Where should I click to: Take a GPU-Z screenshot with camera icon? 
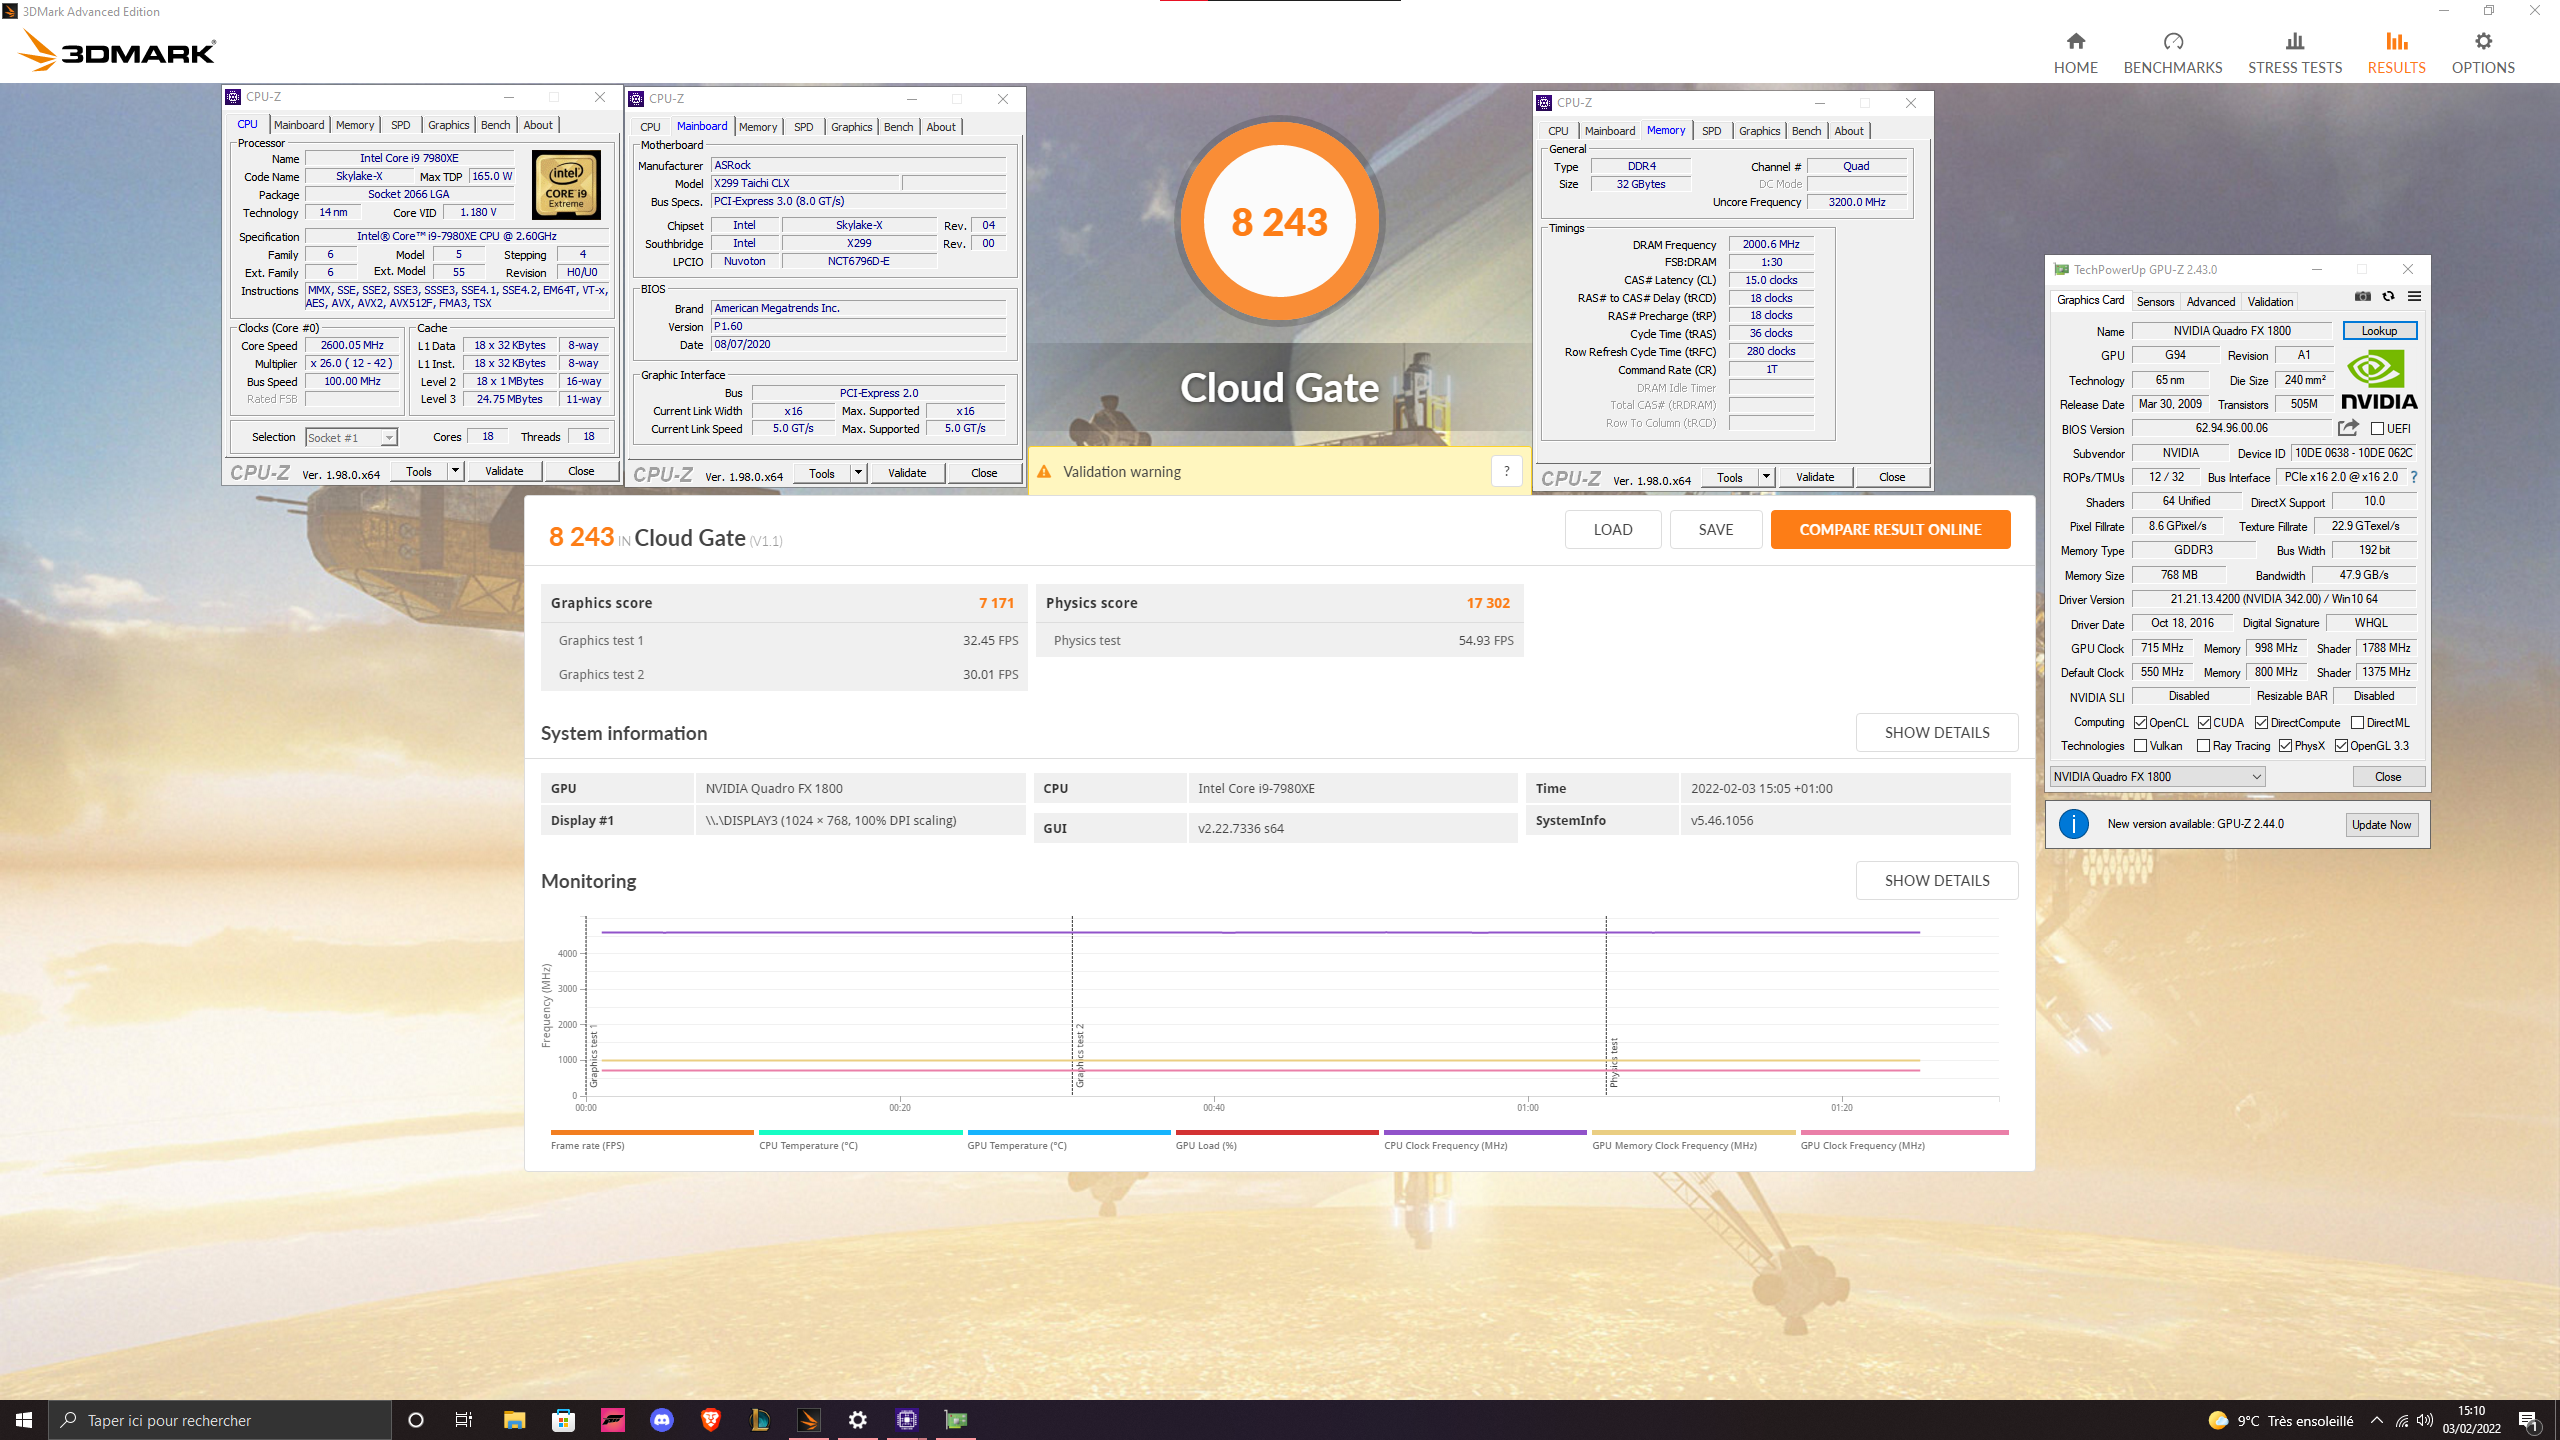pyautogui.click(x=2362, y=296)
